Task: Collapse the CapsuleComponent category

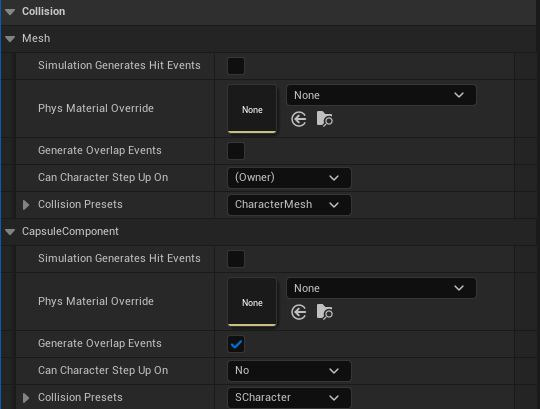Action: pyautogui.click(x=10, y=232)
